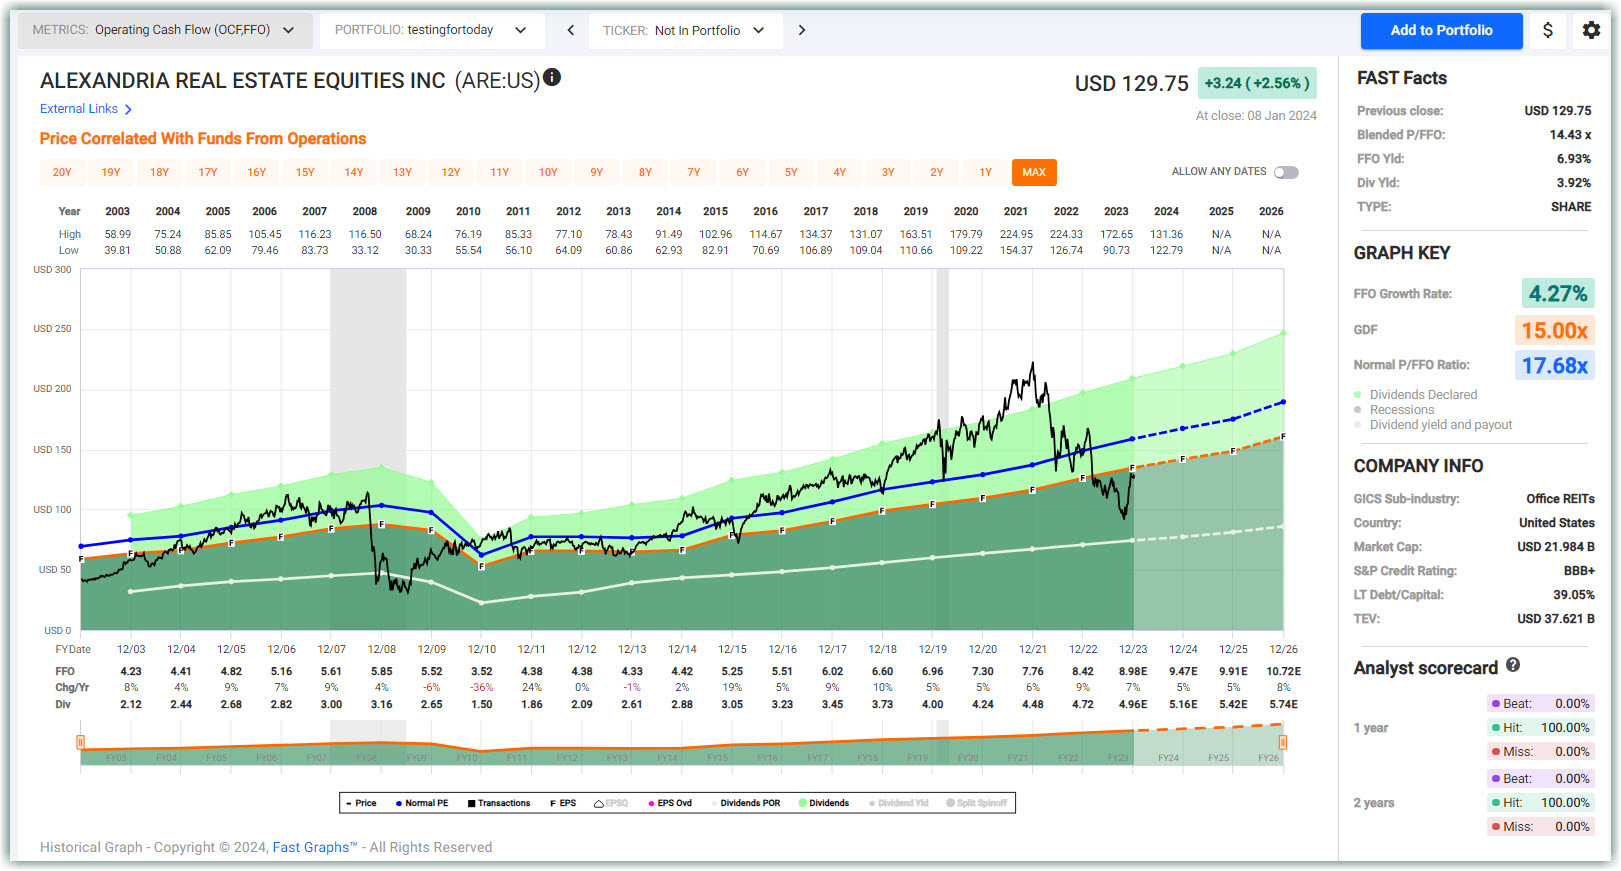Click the Div Yld value 3.92%

[x=1574, y=183]
